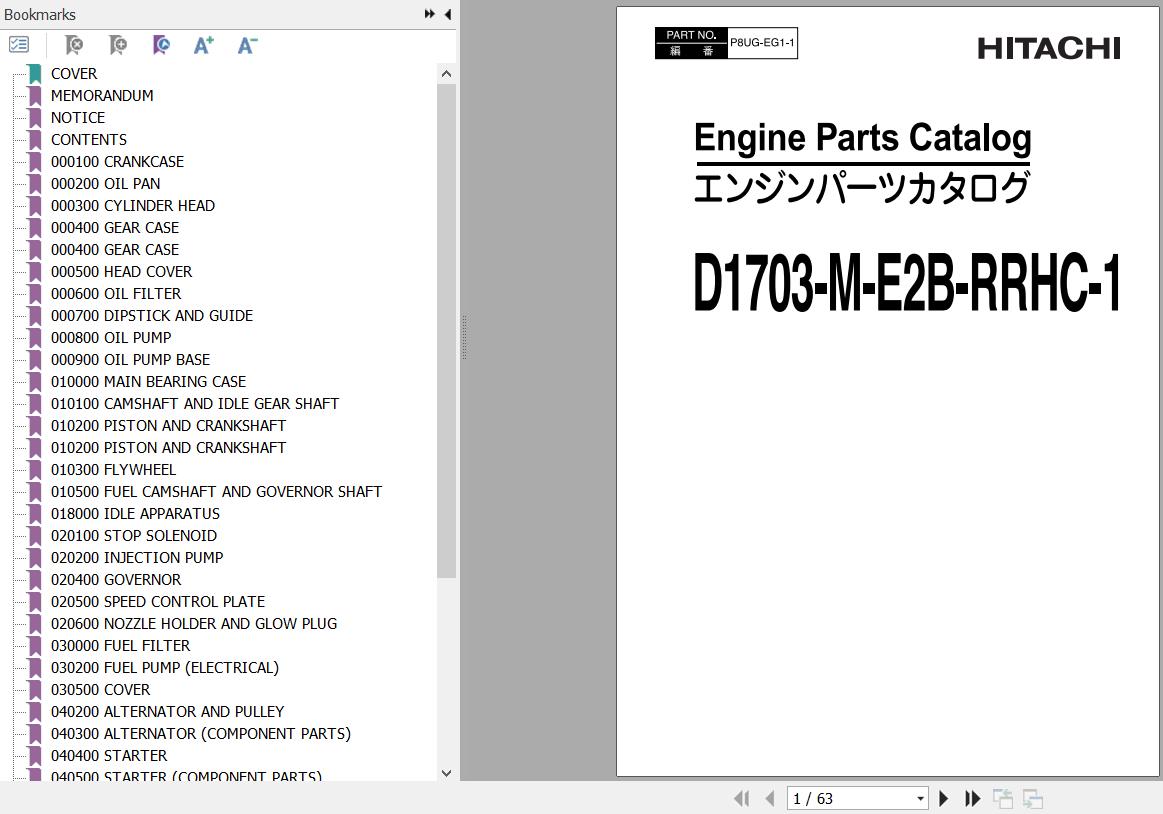The height and width of the screenshot is (814, 1163).
Task: Click the bookmark icon beside CONTENTS
Action: [35, 140]
